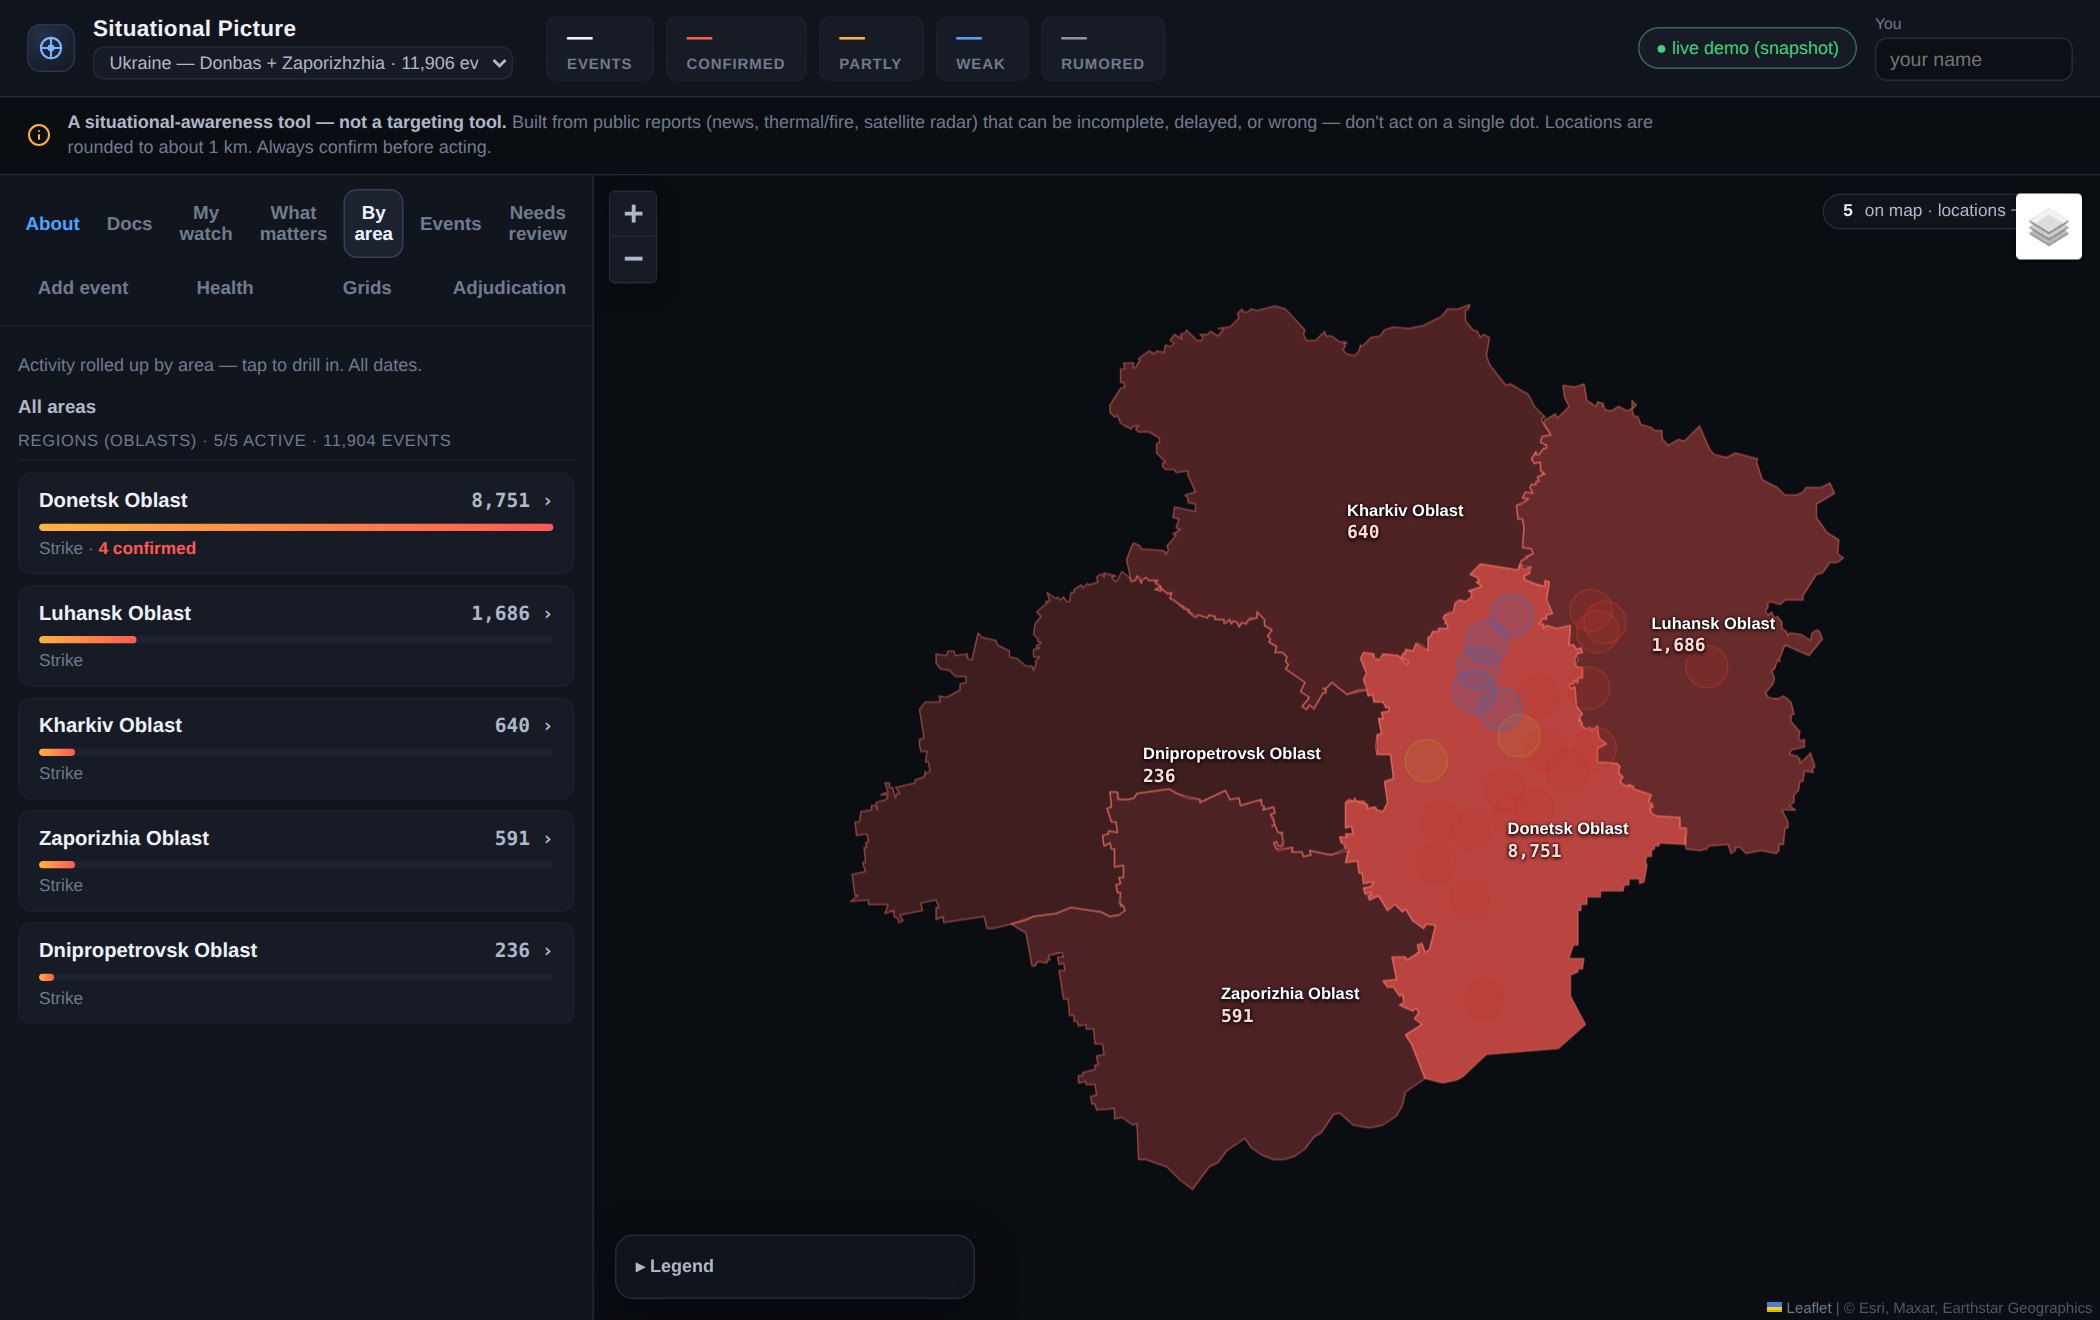
Task: Click the Dnipropetrovsk Oblast 236 map label
Action: (x=1231, y=764)
